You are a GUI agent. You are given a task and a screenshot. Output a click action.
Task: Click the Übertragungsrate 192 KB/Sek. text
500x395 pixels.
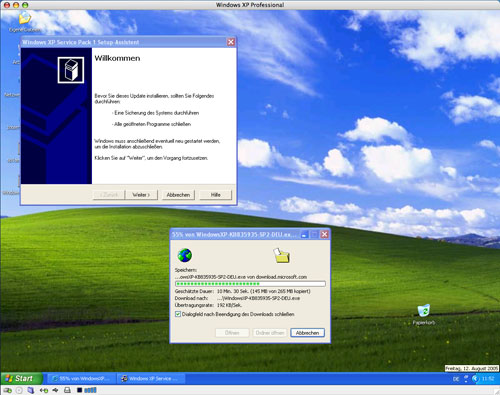[x=208, y=305]
